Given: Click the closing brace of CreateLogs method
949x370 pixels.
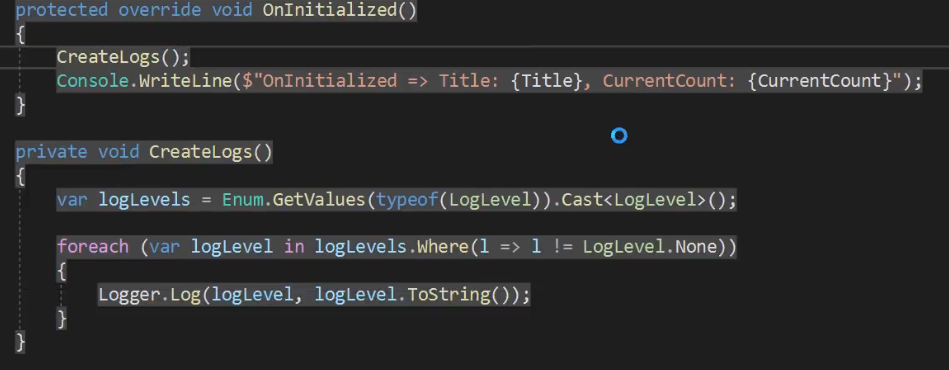Looking at the screenshot, I should 20,342.
